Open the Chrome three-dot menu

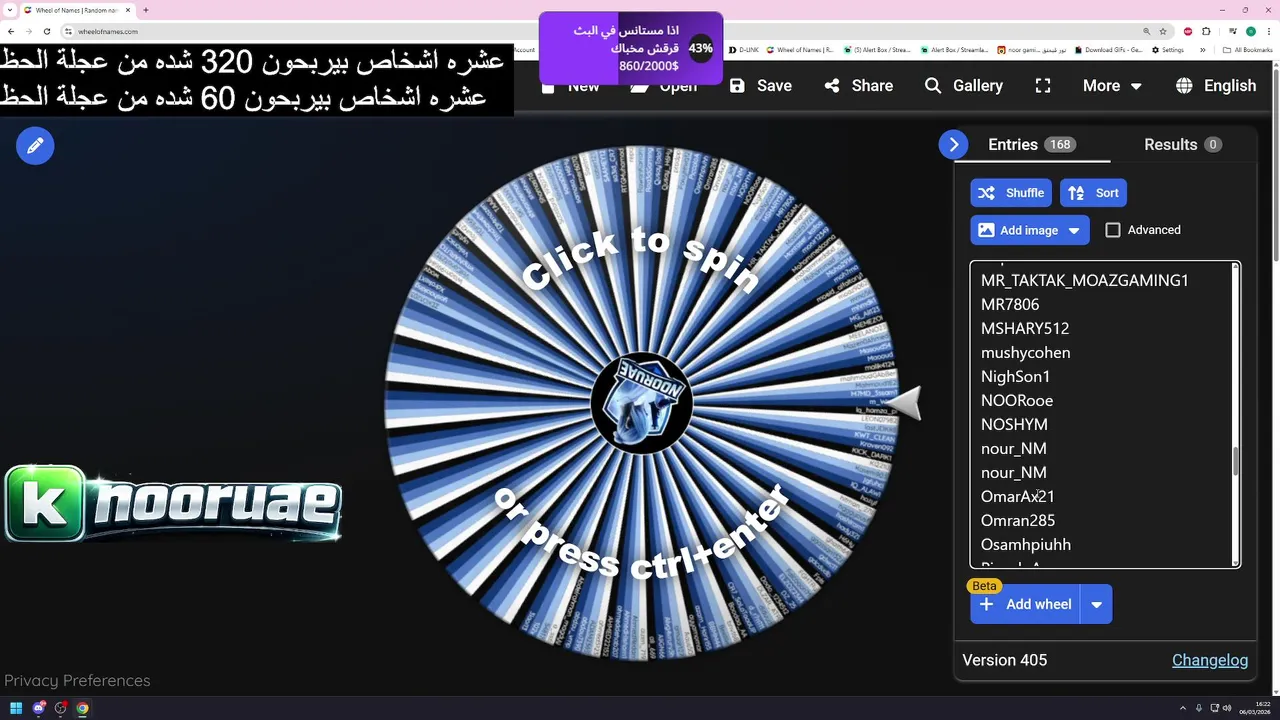pos(1269,31)
